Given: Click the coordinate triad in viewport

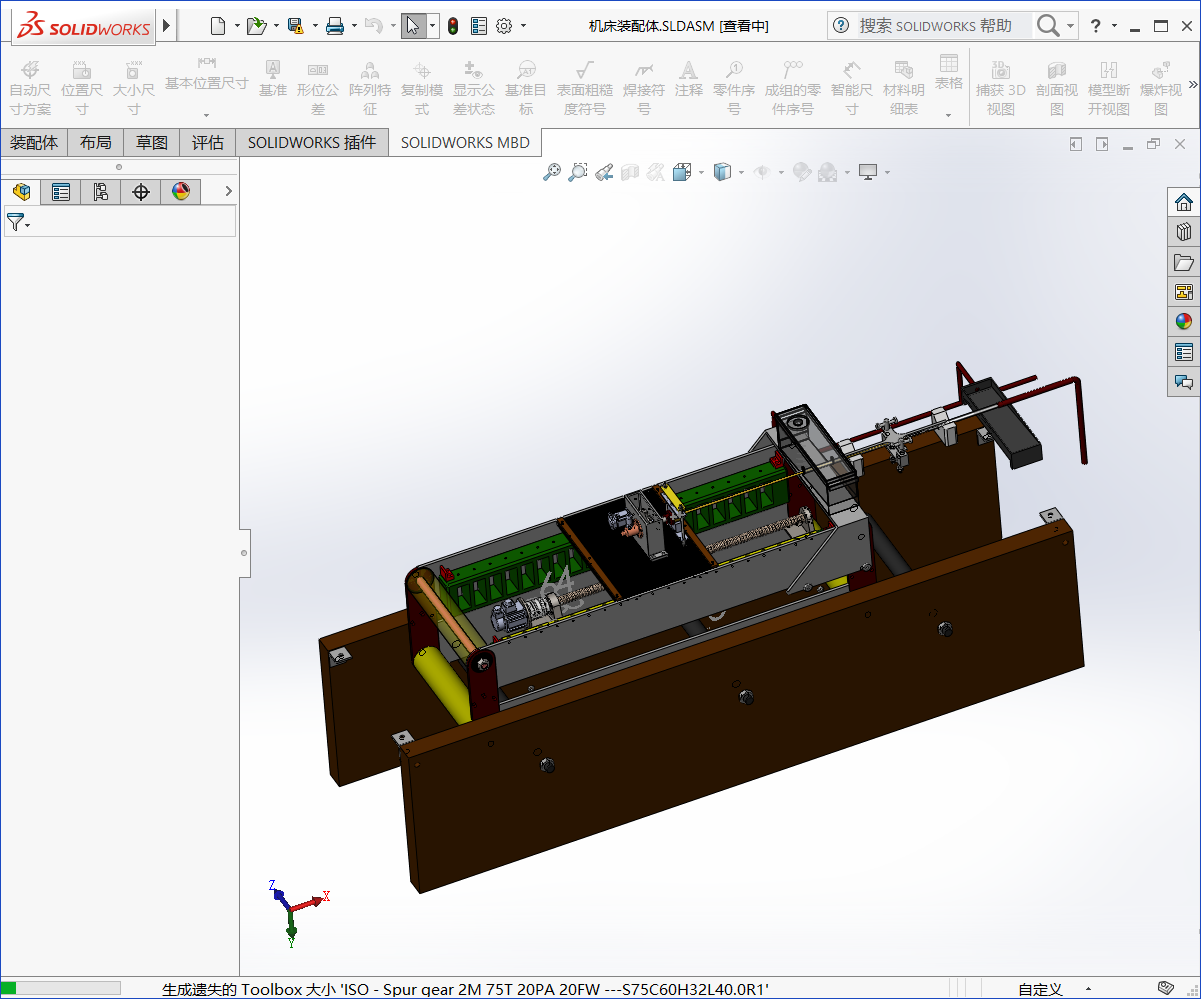Looking at the screenshot, I should pos(297,911).
